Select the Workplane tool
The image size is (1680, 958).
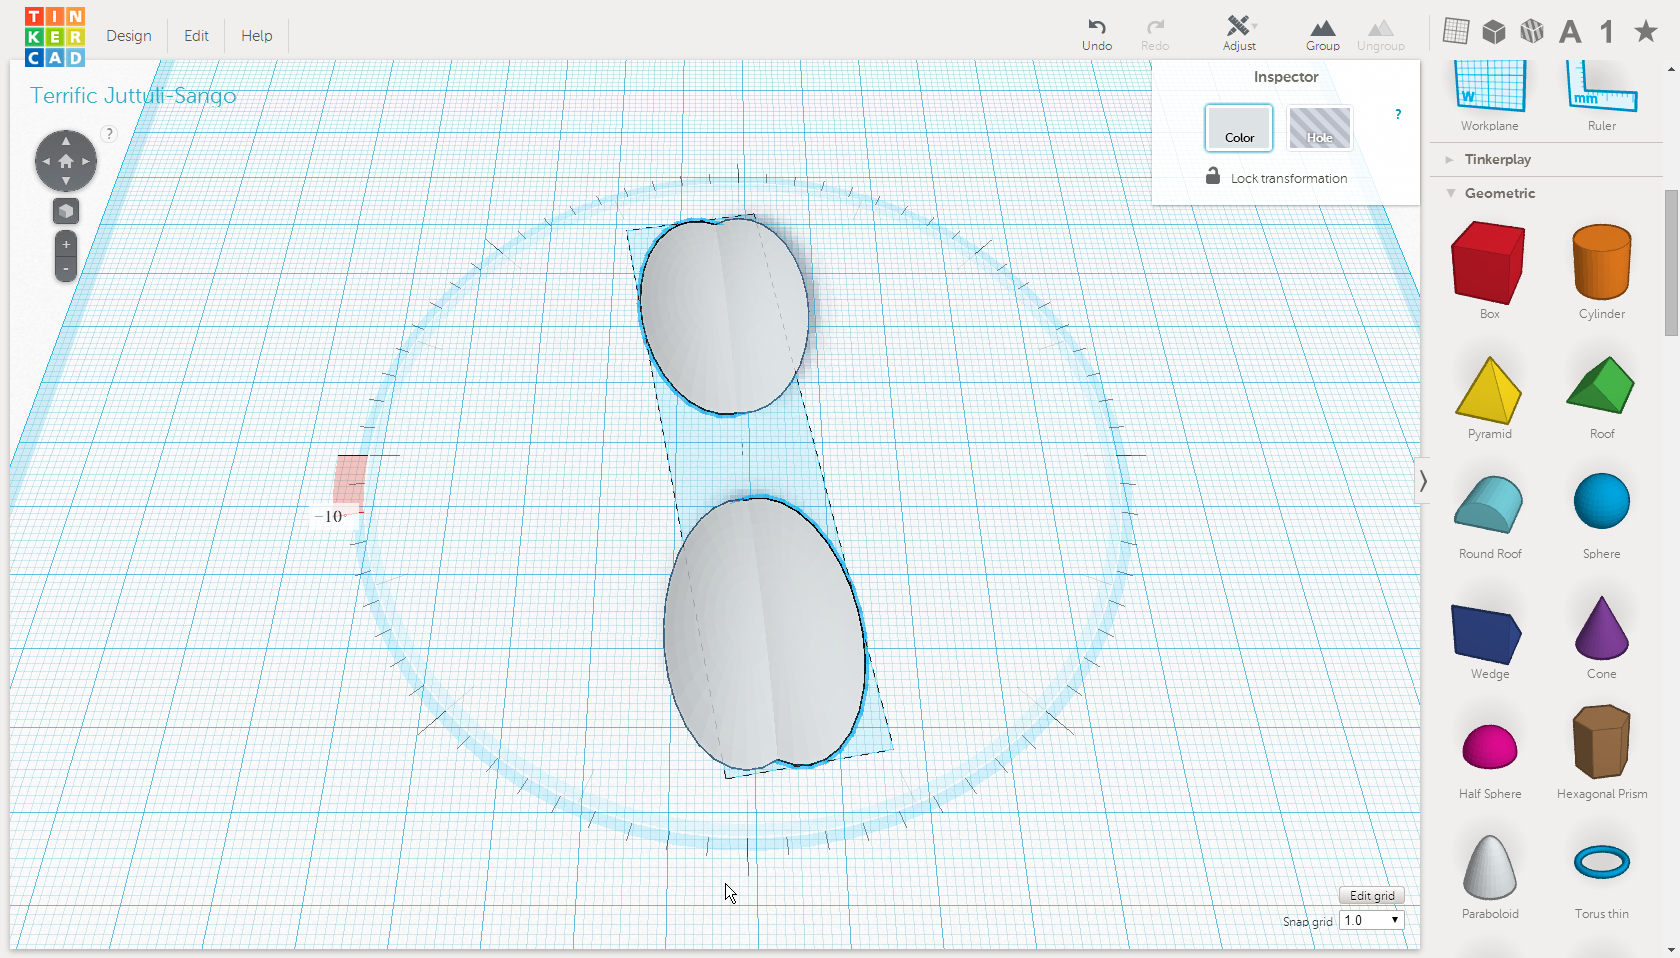1490,95
